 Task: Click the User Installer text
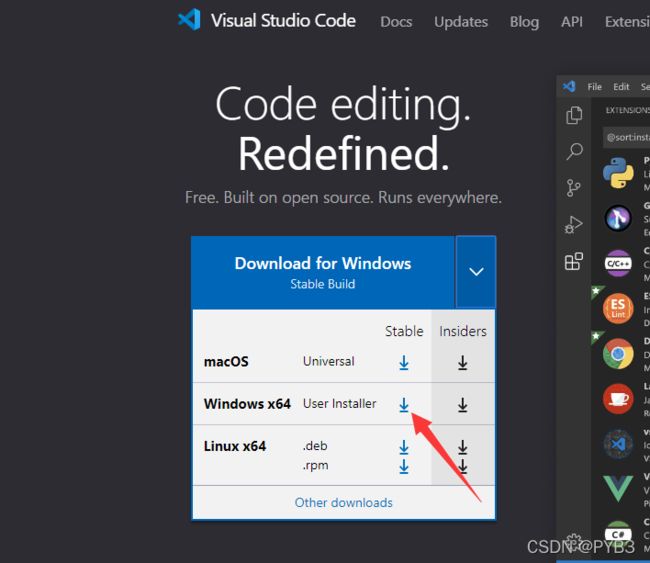(x=340, y=403)
